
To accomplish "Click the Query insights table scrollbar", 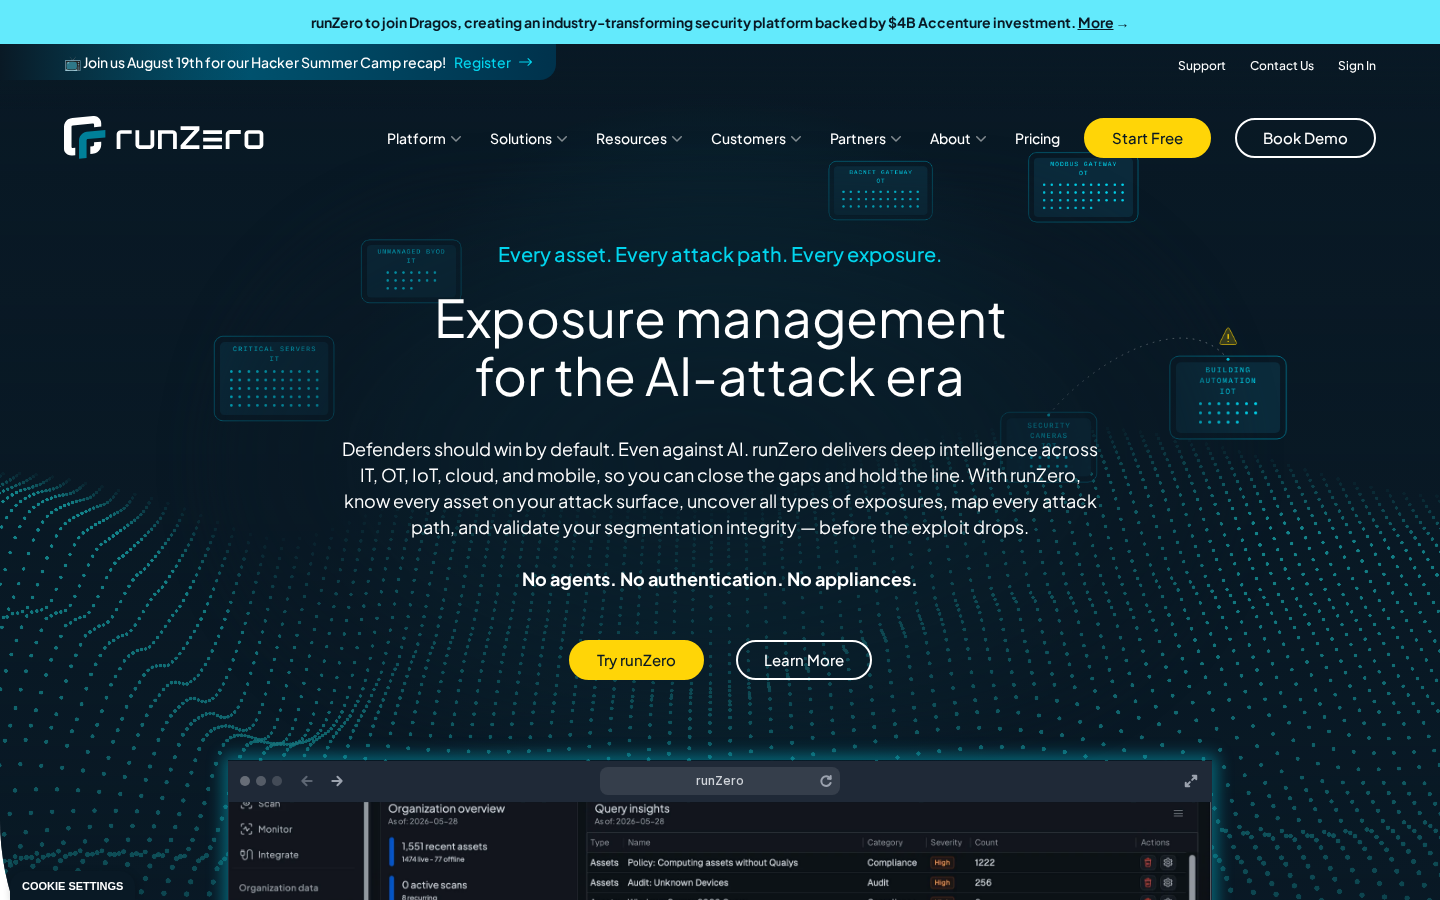I will pos(1190,876).
